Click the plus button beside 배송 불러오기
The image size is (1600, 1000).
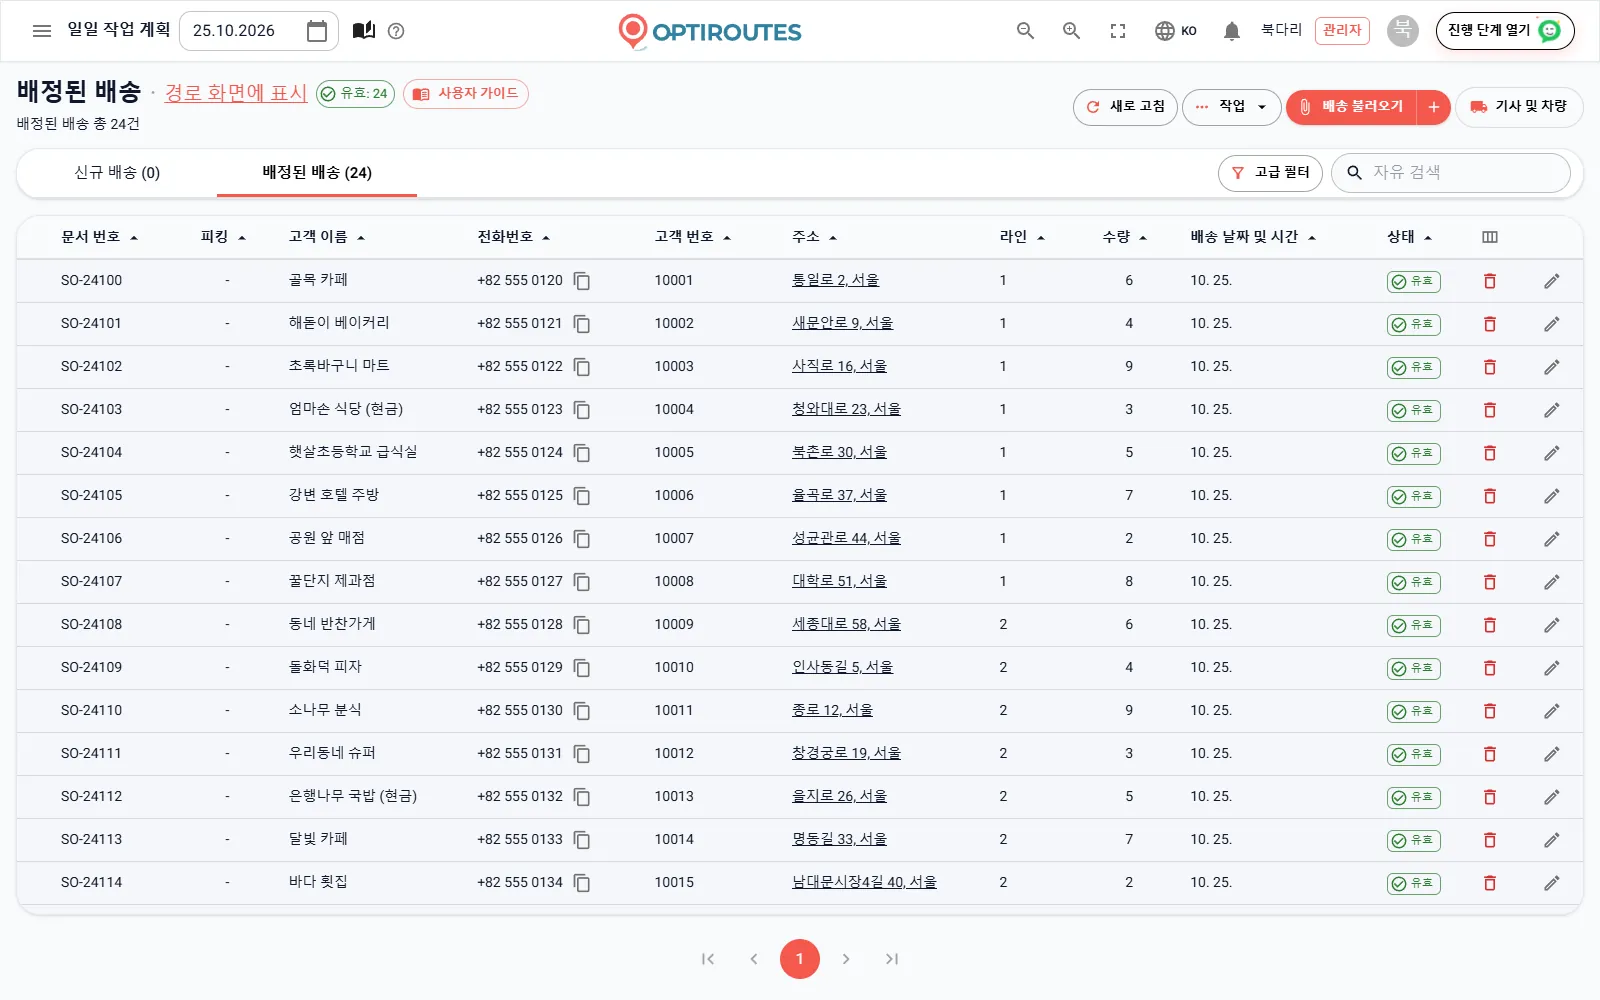coord(1433,107)
